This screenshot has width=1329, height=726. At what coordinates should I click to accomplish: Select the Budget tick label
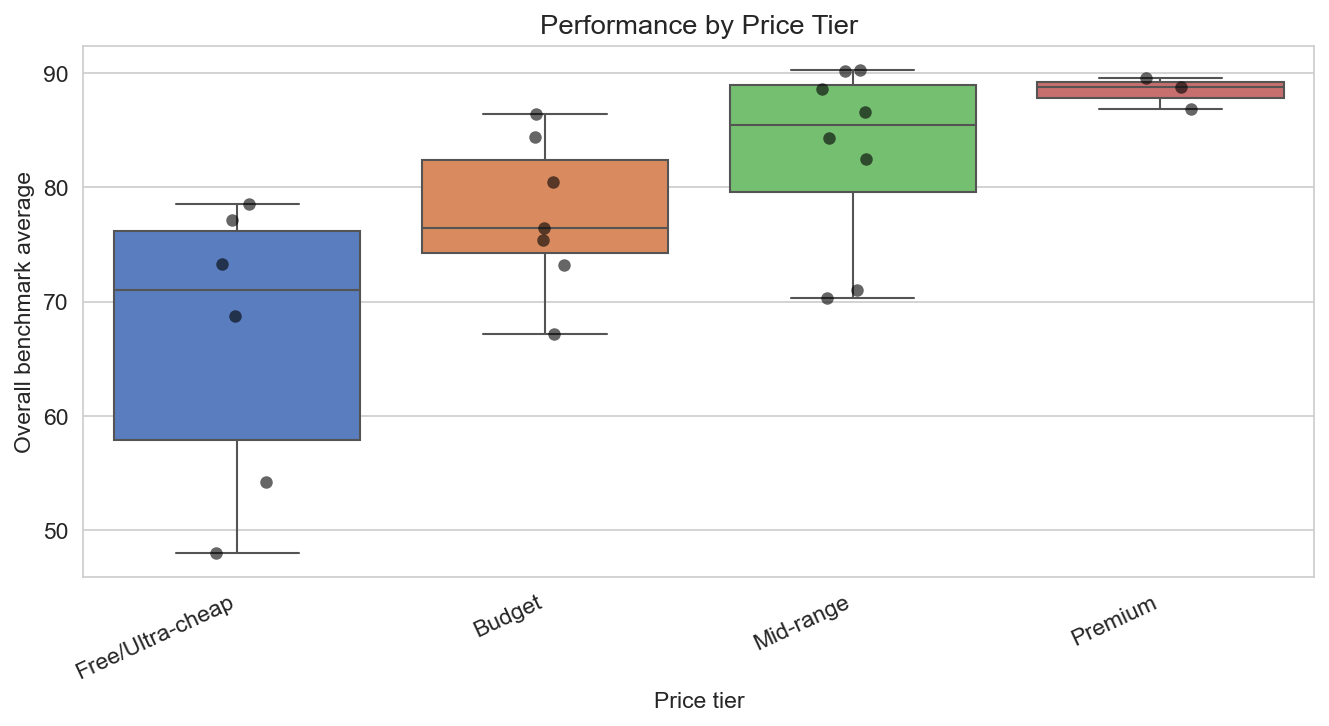pos(508,615)
